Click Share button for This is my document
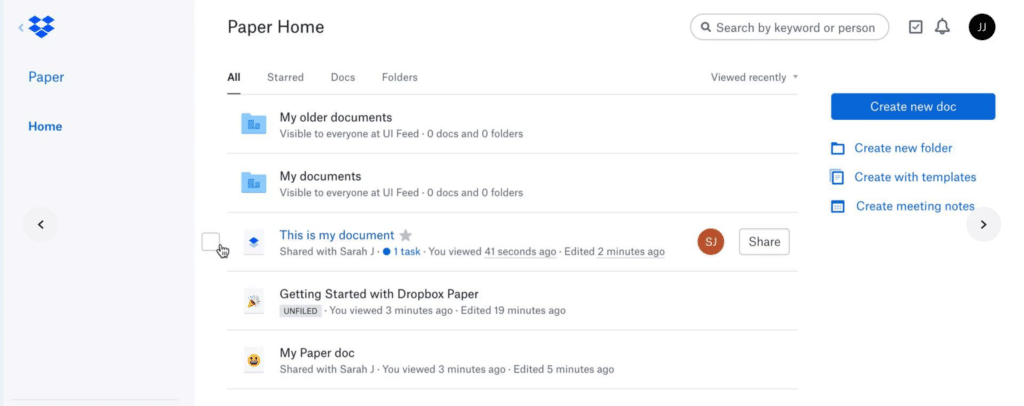The height and width of the screenshot is (406, 1024). [764, 242]
